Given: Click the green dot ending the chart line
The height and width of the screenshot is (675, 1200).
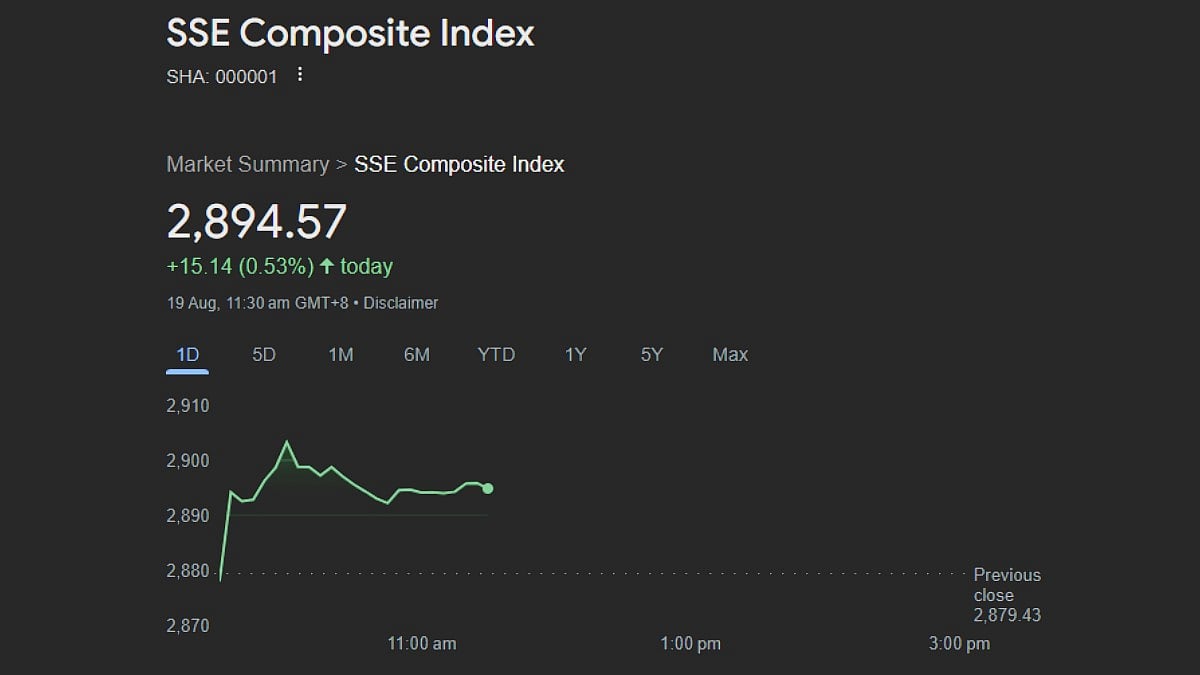Looking at the screenshot, I should click(488, 488).
